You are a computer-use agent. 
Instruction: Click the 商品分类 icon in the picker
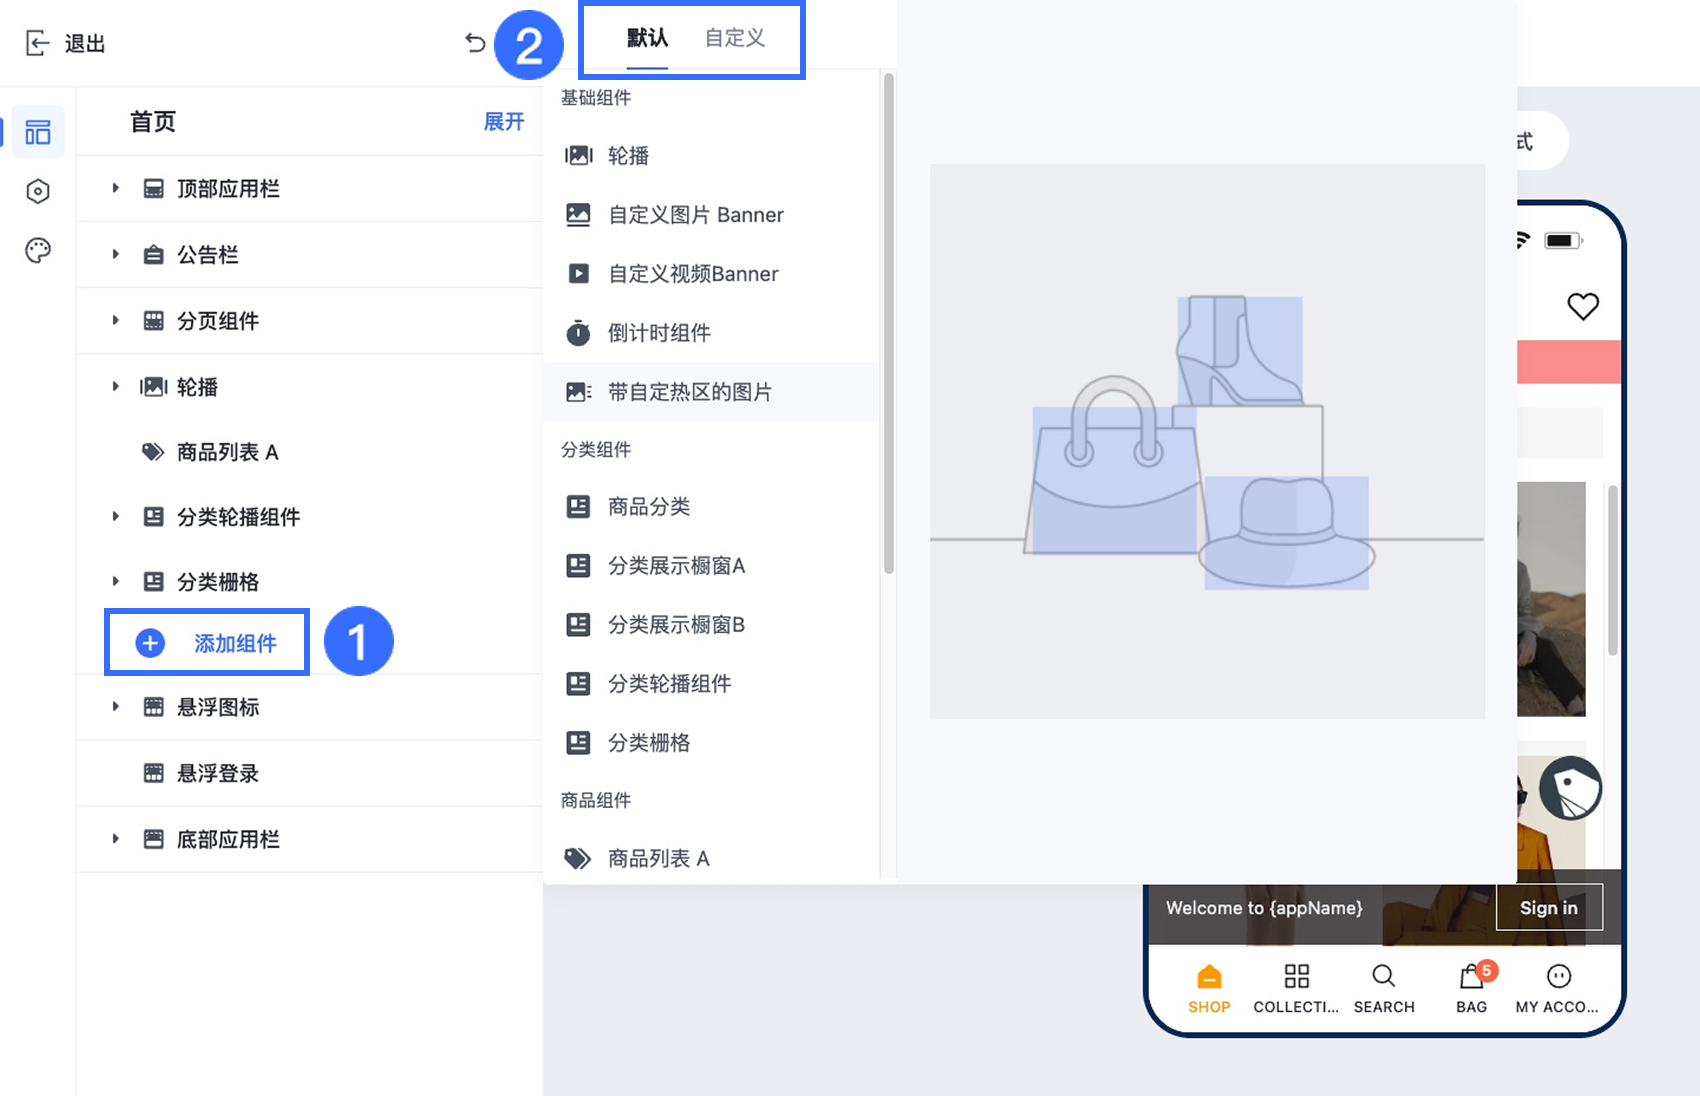point(578,507)
